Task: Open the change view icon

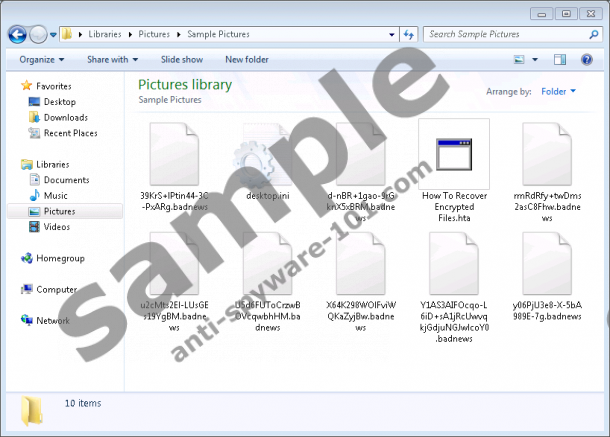Action: point(519,60)
